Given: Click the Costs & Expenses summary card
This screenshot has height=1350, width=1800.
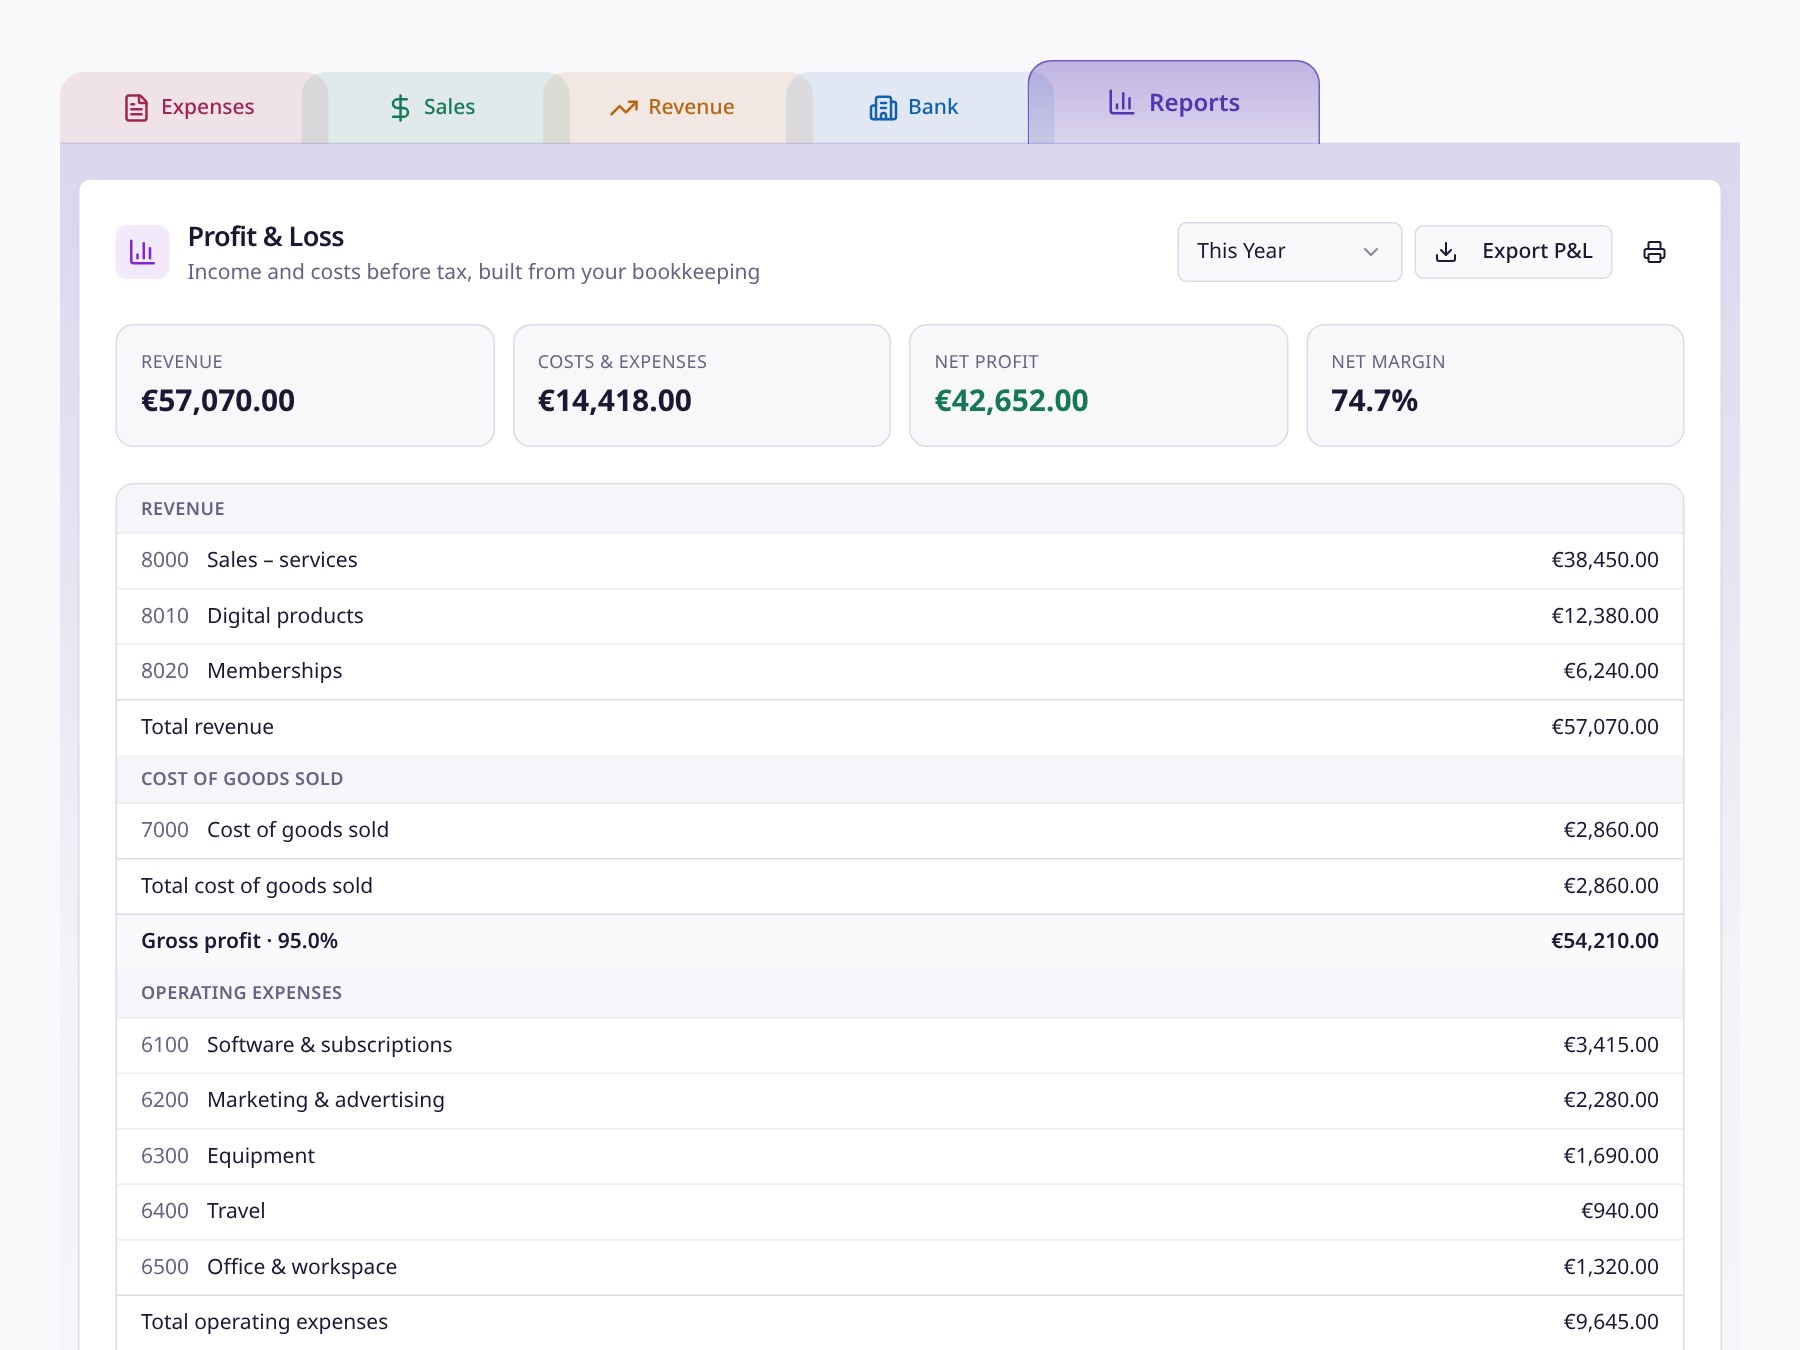Looking at the screenshot, I should (x=702, y=385).
